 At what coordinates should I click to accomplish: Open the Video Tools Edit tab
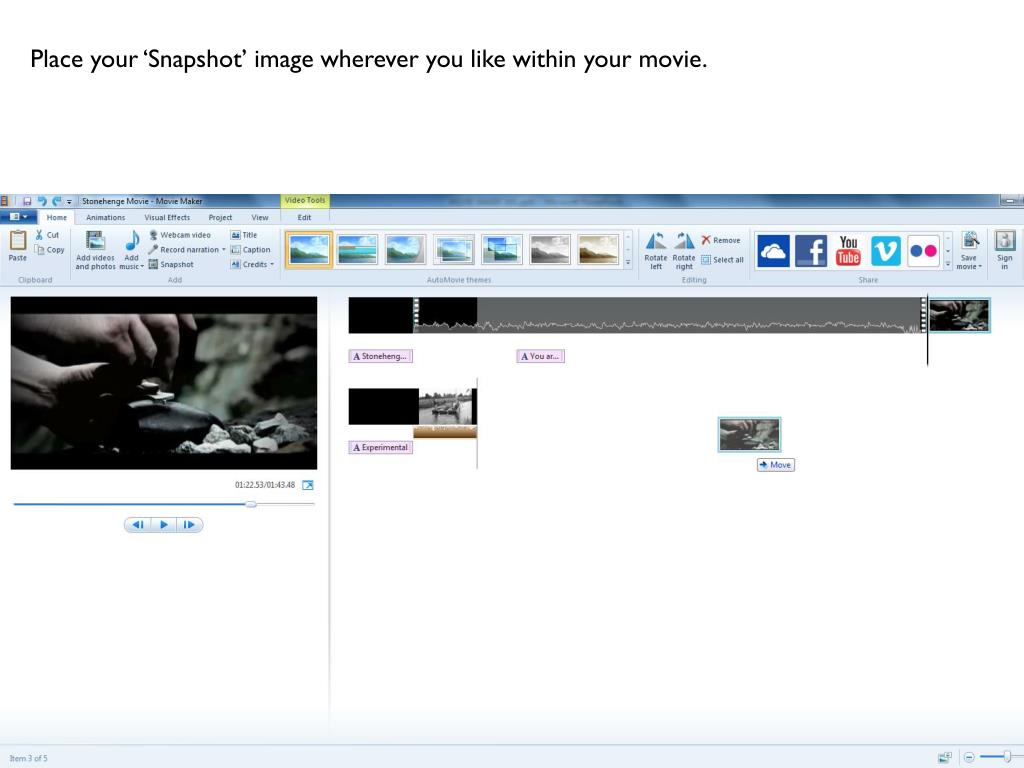[304, 217]
